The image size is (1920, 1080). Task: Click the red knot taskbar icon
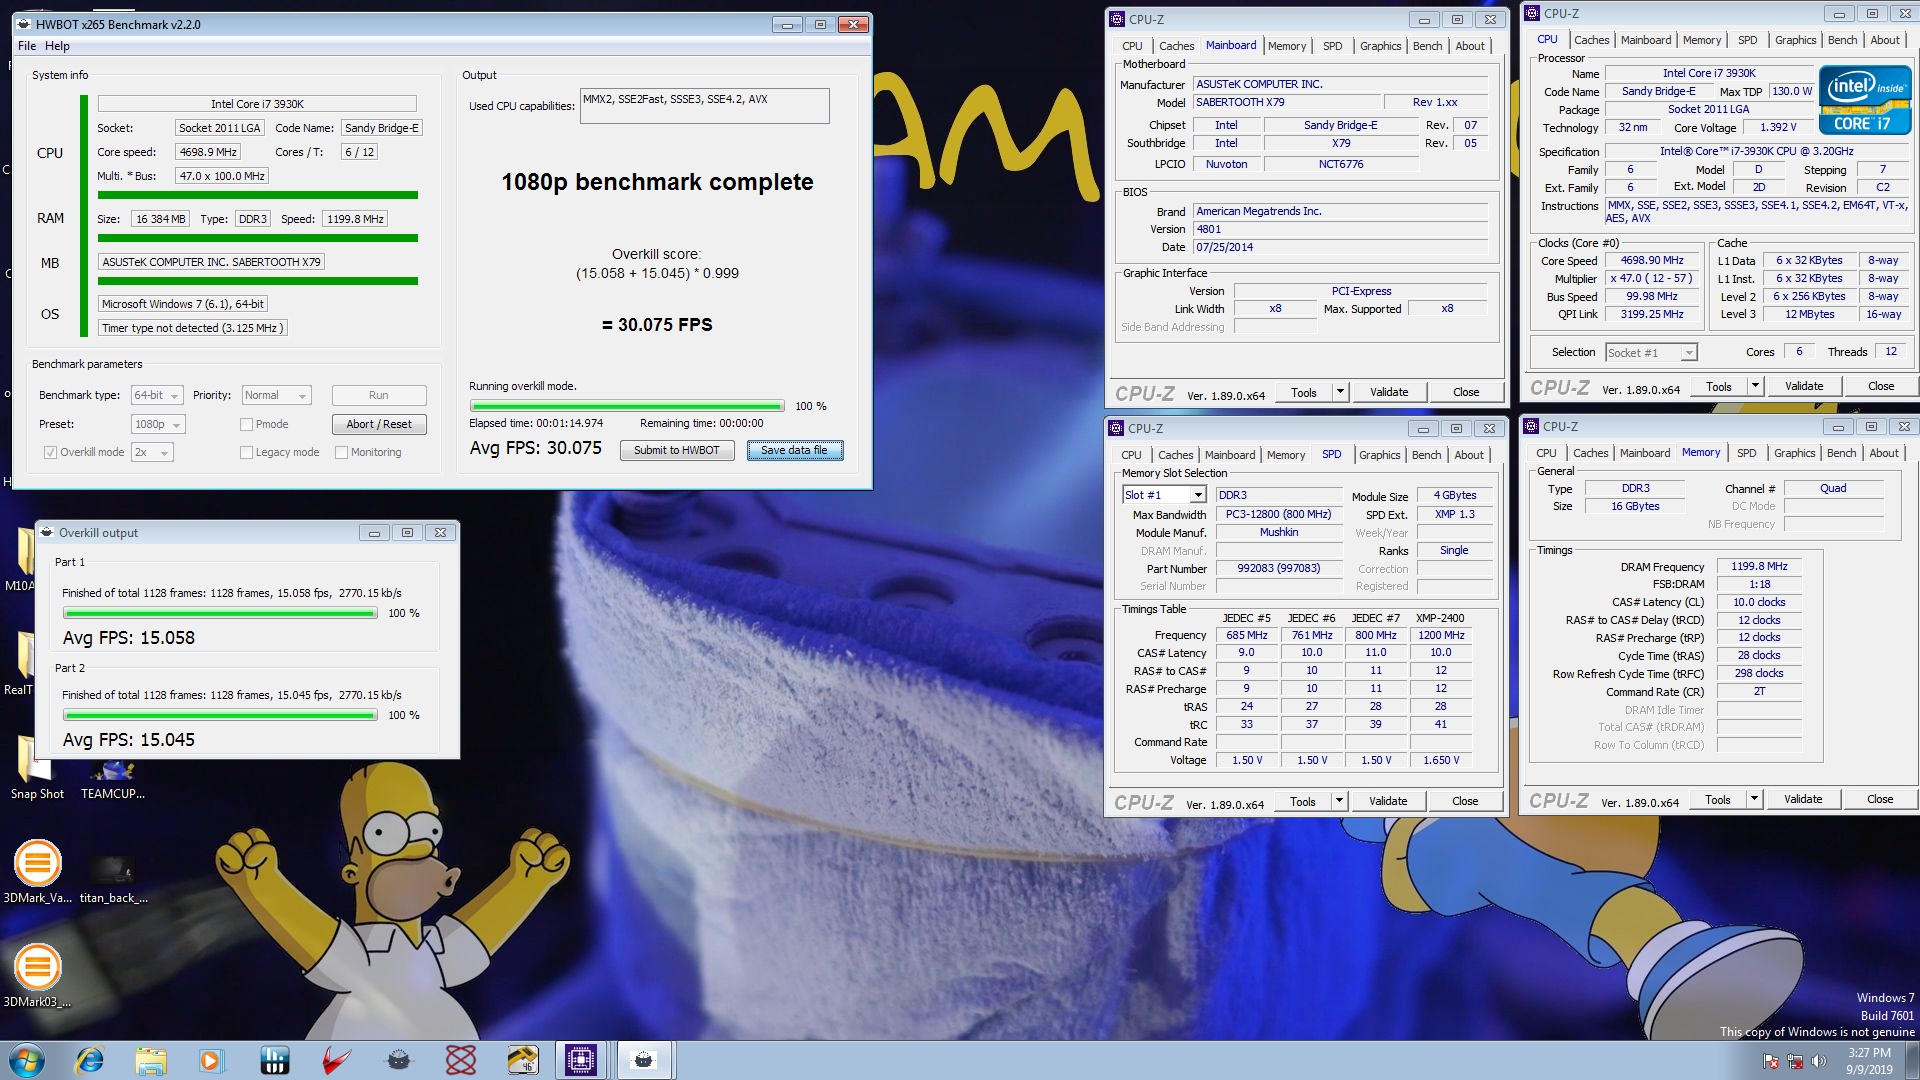(x=460, y=1060)
